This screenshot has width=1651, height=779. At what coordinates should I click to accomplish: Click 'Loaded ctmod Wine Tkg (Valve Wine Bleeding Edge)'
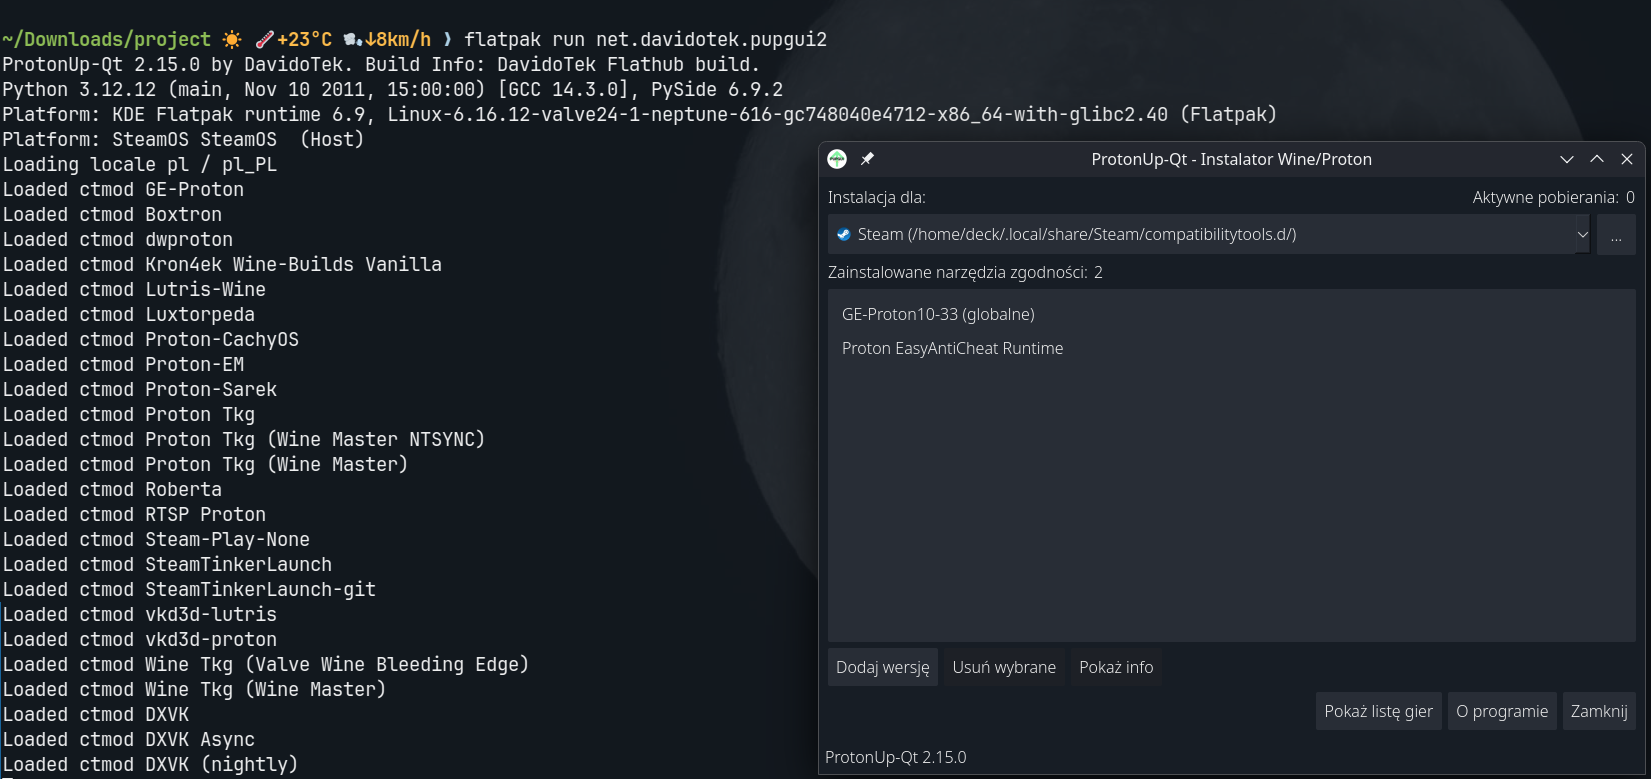pos(266,665)
